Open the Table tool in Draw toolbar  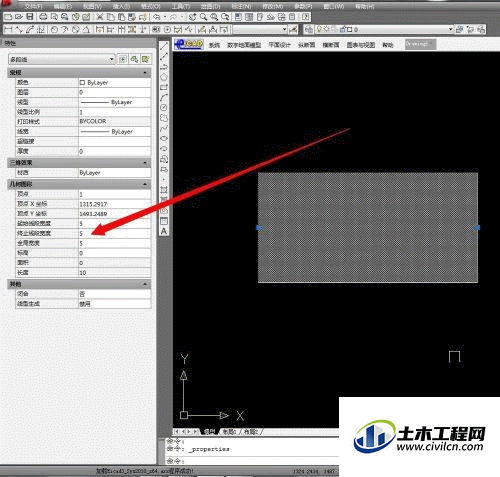164,221
